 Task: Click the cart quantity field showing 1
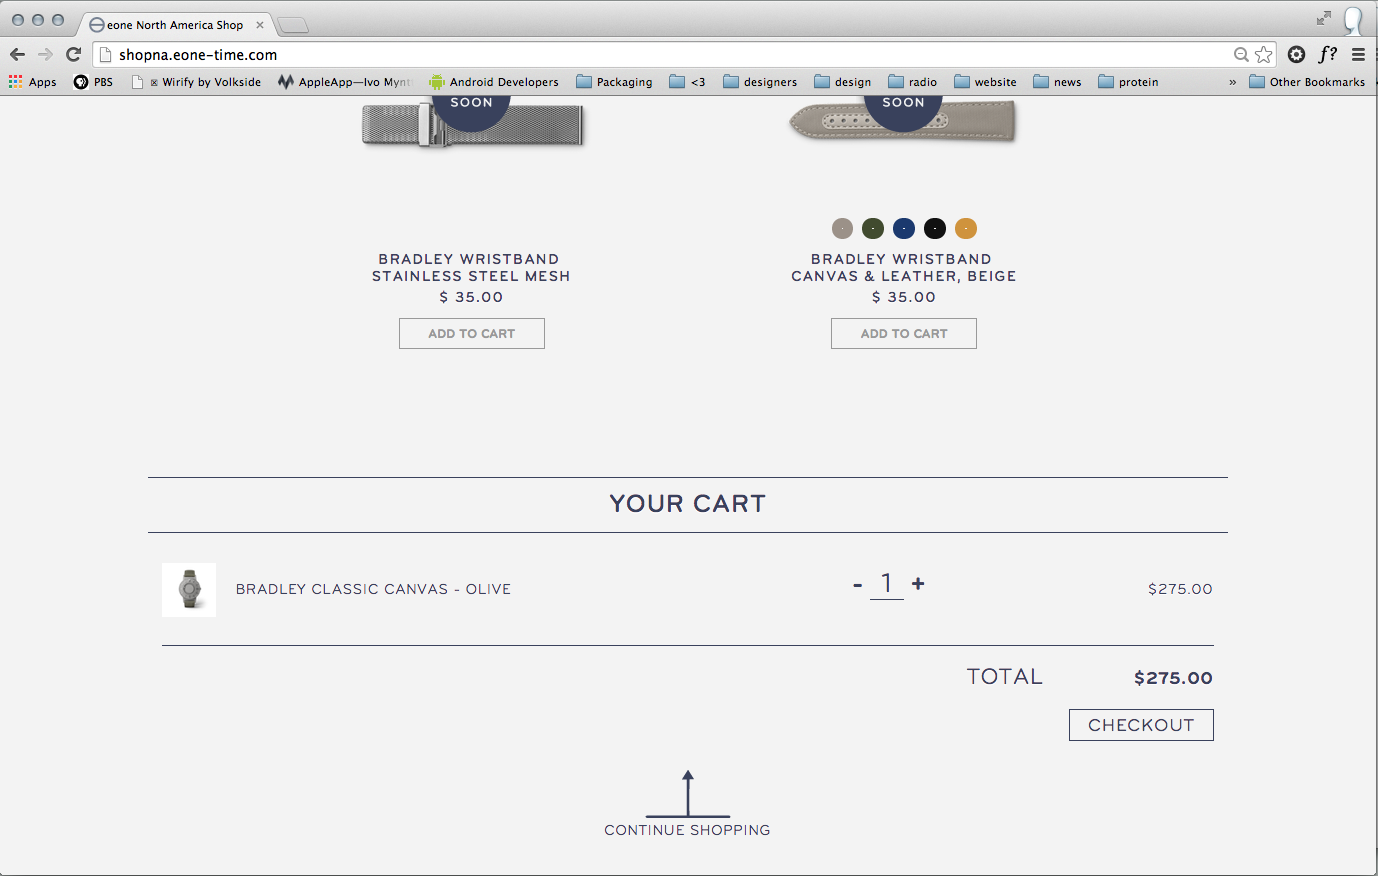coord(887,584)
